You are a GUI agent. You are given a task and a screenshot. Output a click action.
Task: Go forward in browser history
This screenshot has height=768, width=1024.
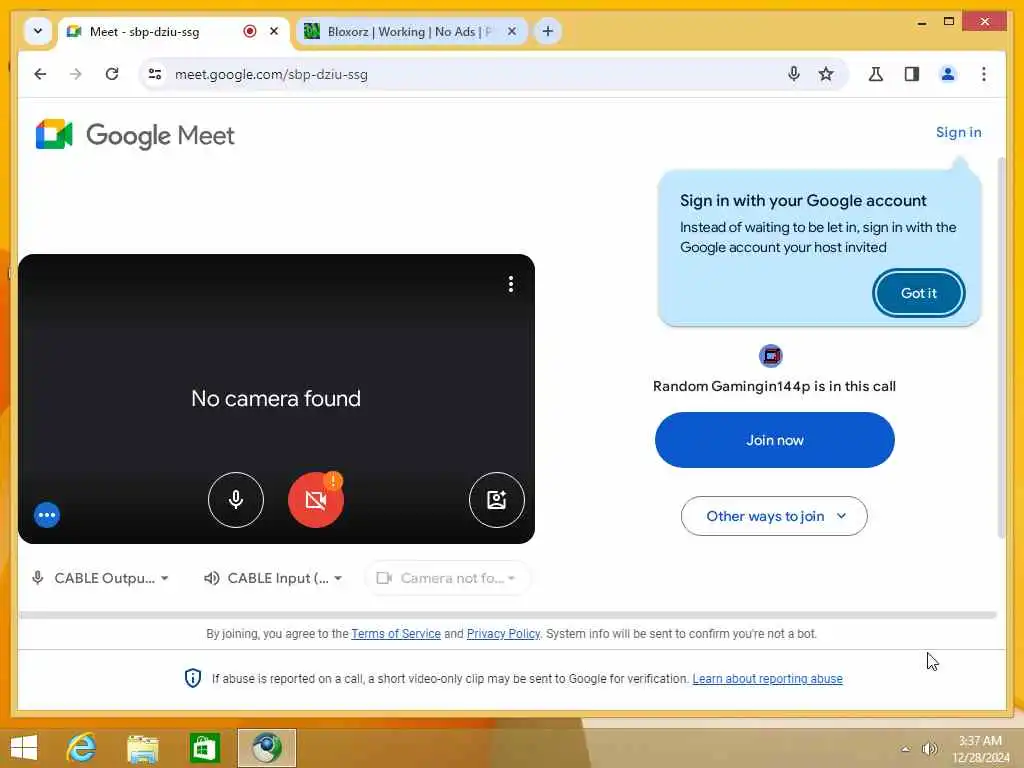point(76,74)
